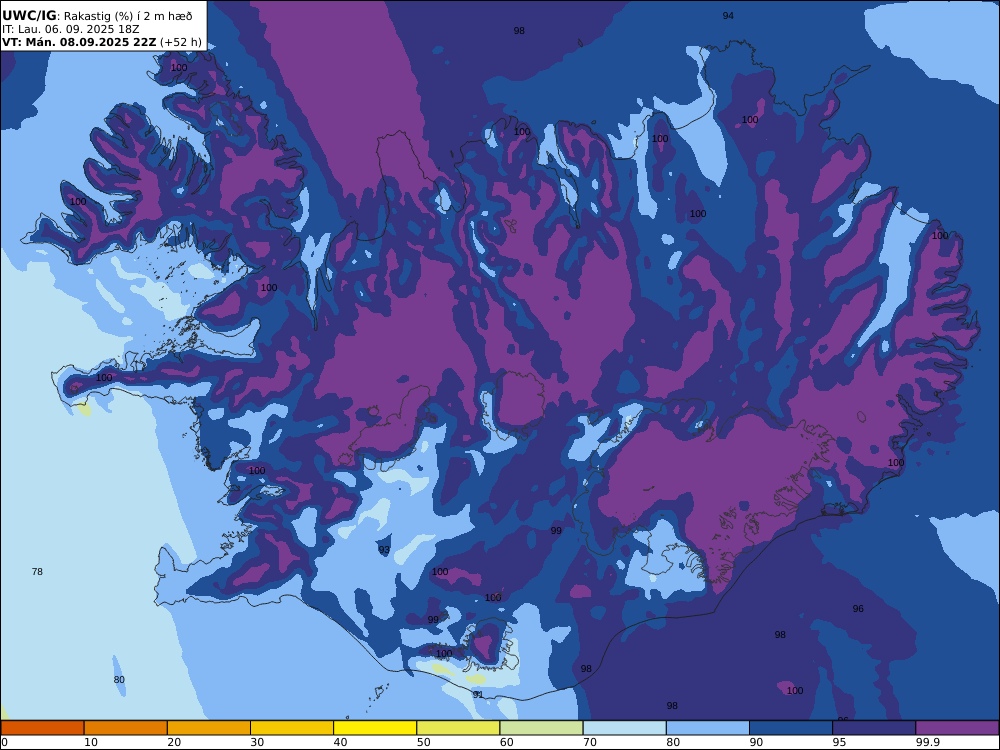Click the '93' humidity value on the map
Image resolution: width=1000 pixels, height=750 pixels.
click(x=384, y=549)
